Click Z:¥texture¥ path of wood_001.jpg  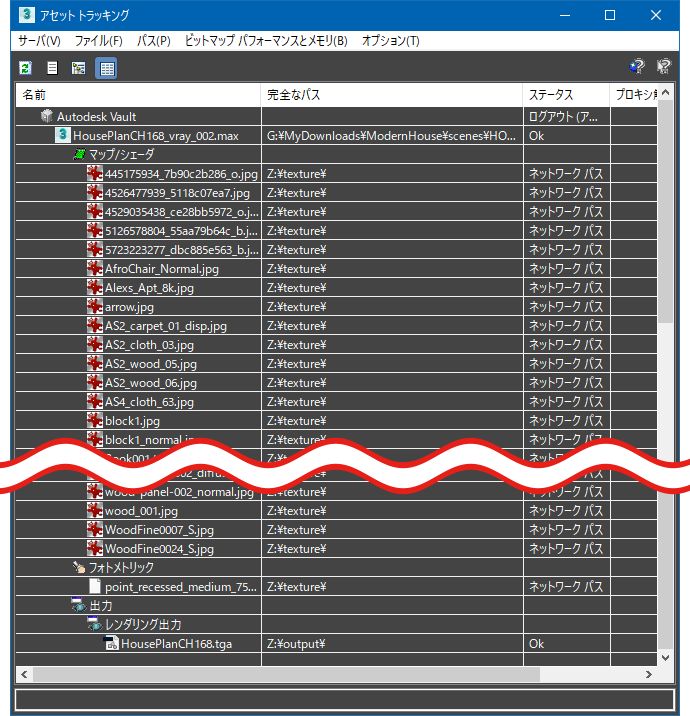pos(392,511)
